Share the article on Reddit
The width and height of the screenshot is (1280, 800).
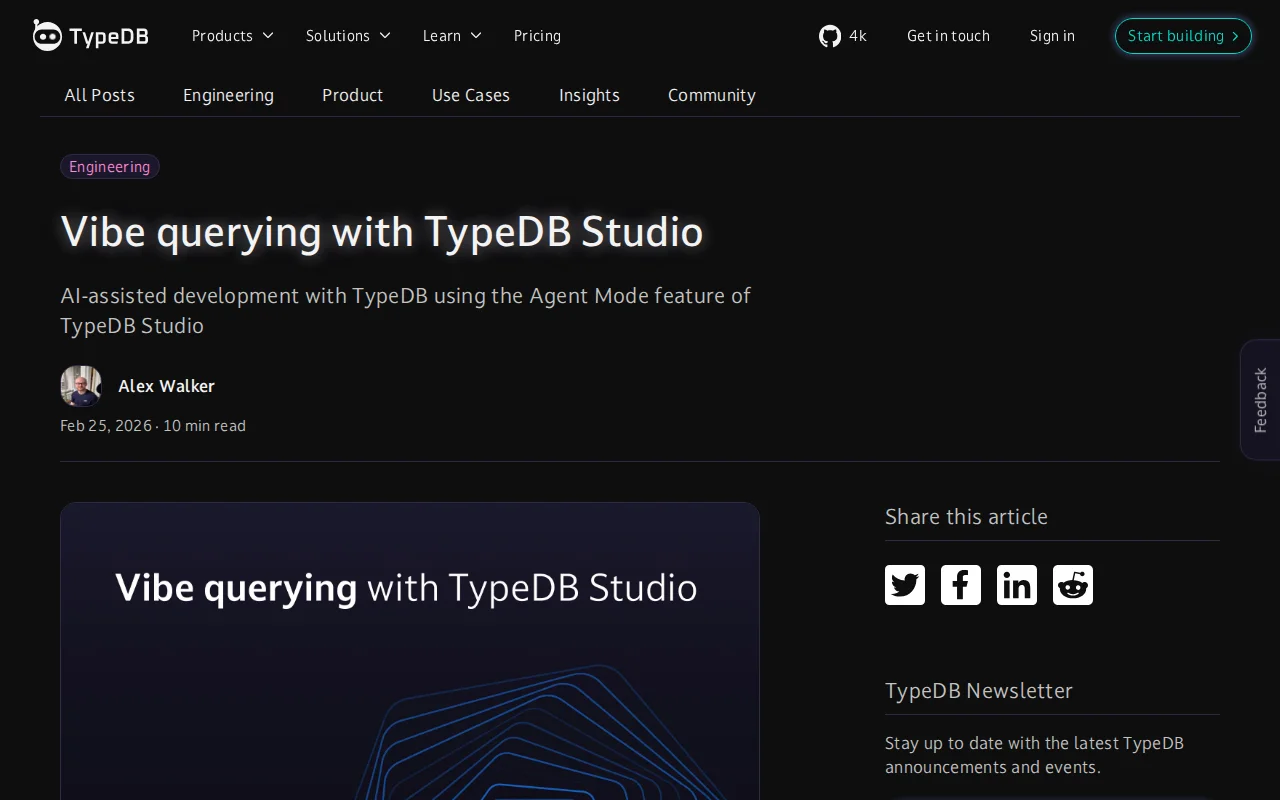point(1073,585)
